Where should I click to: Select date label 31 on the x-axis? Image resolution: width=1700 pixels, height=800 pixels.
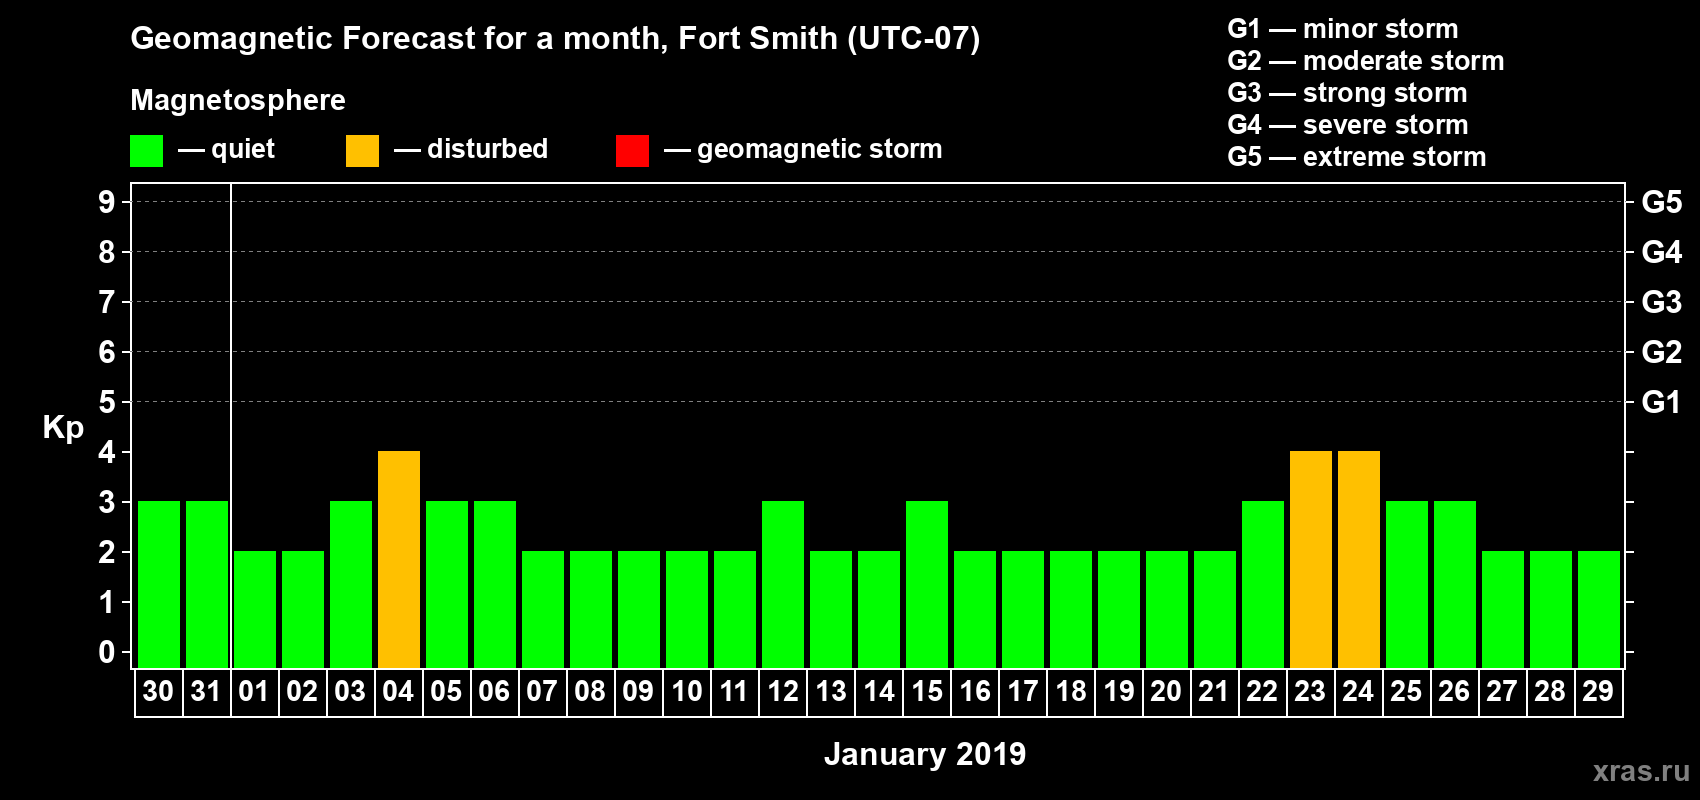click(206, 692)
